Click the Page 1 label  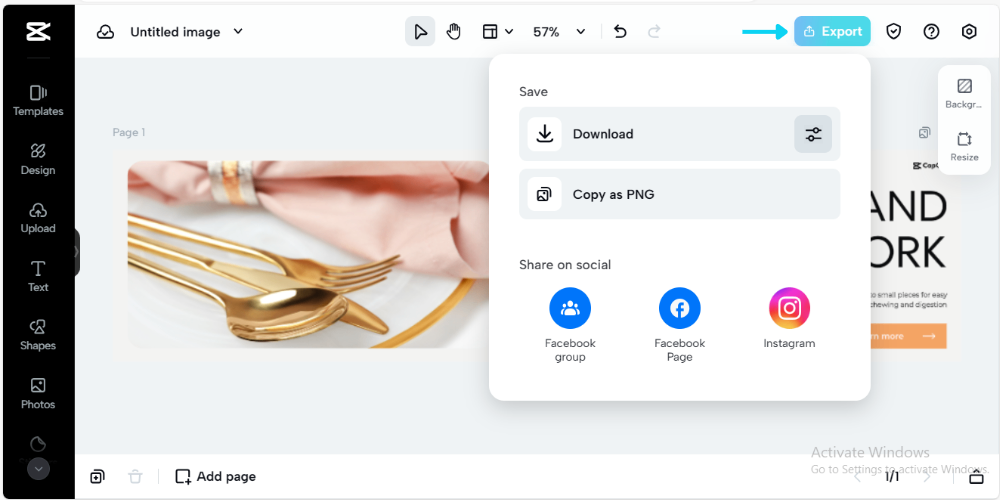point(129,133)
